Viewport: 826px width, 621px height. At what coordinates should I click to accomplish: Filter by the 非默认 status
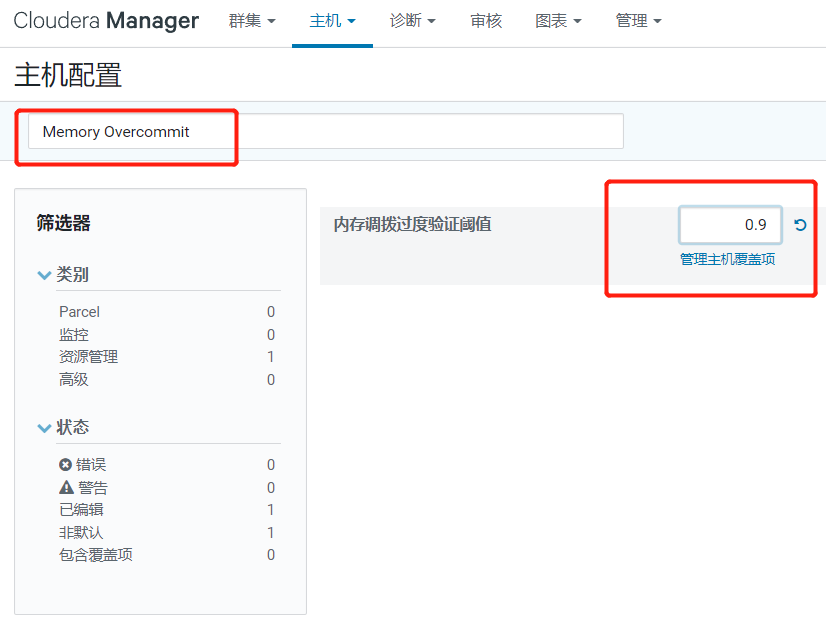(83, 532)
